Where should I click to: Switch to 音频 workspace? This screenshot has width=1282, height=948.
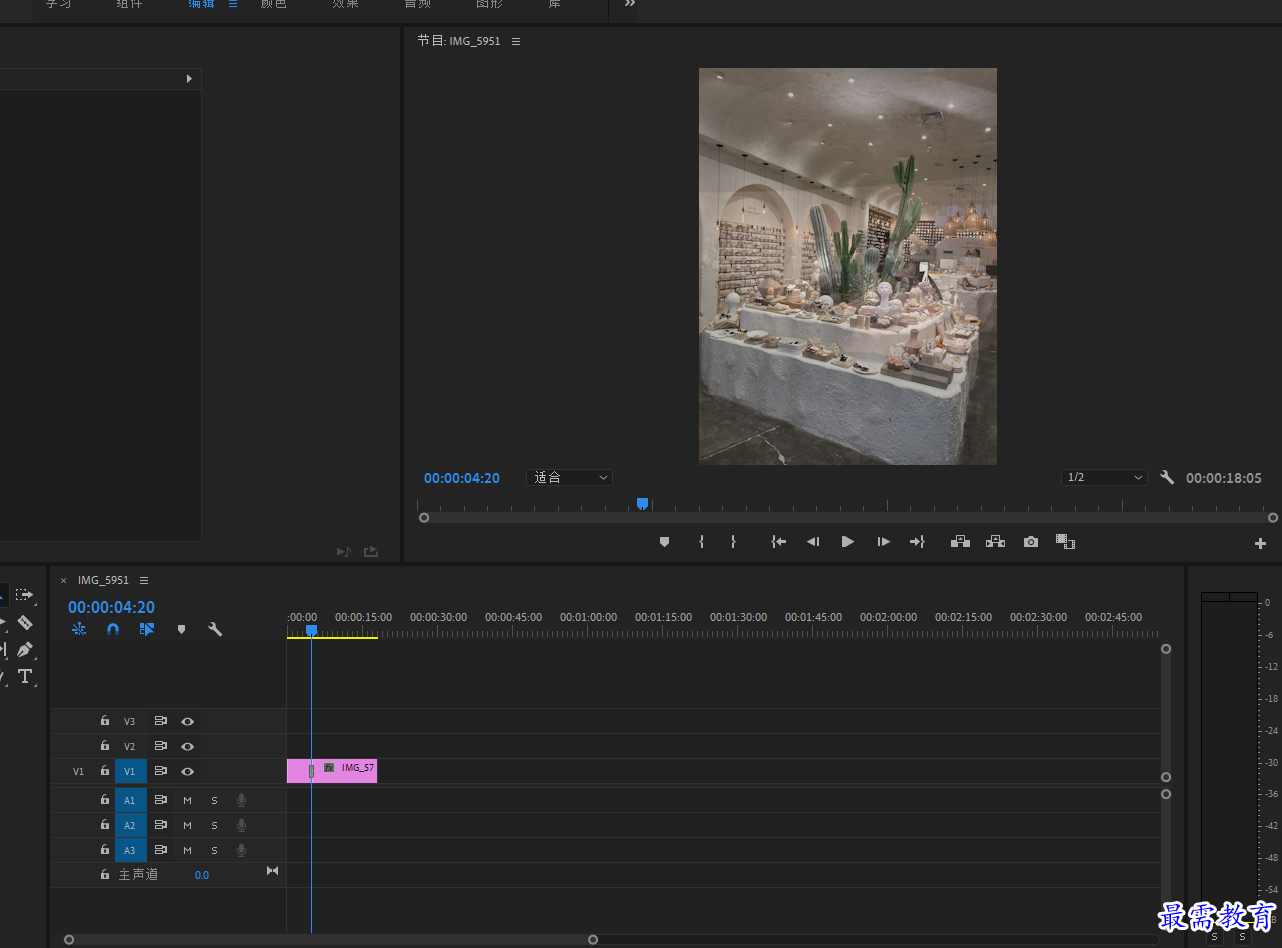click(418, 4)
